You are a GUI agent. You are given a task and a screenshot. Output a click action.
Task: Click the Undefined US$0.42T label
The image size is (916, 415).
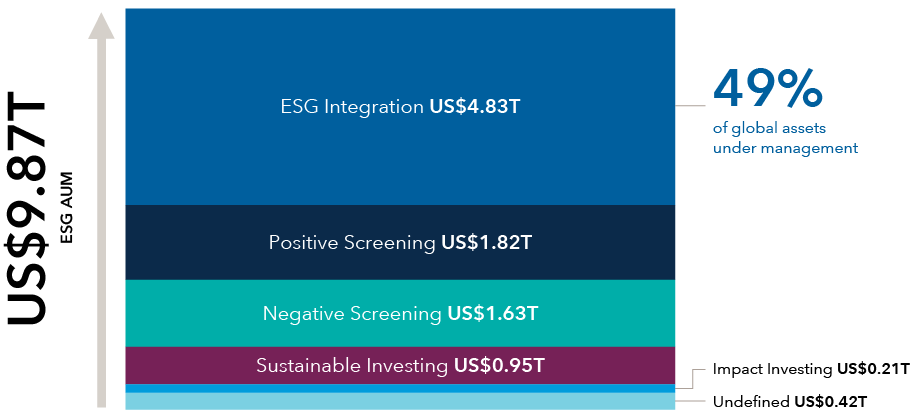[x=790, y=402]
